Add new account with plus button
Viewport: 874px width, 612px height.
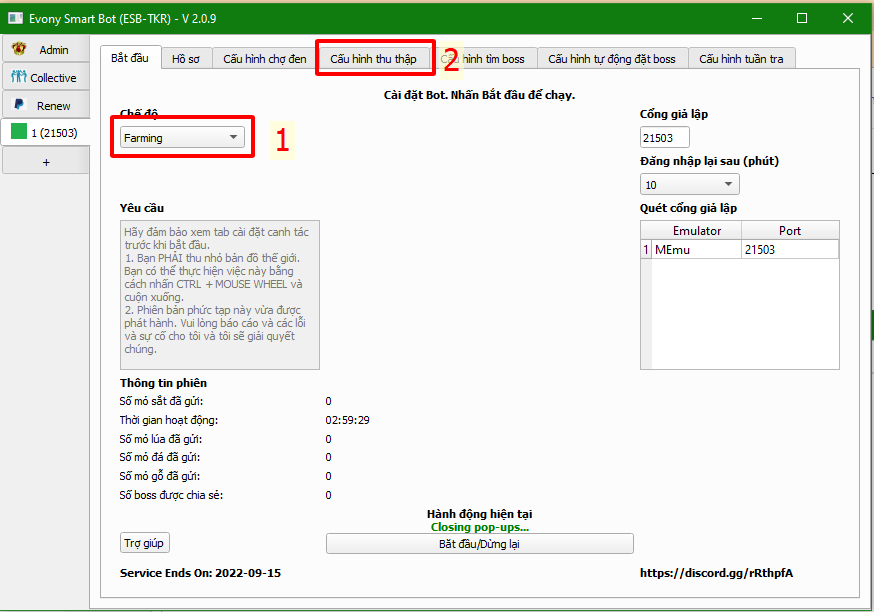coord(45,162)
